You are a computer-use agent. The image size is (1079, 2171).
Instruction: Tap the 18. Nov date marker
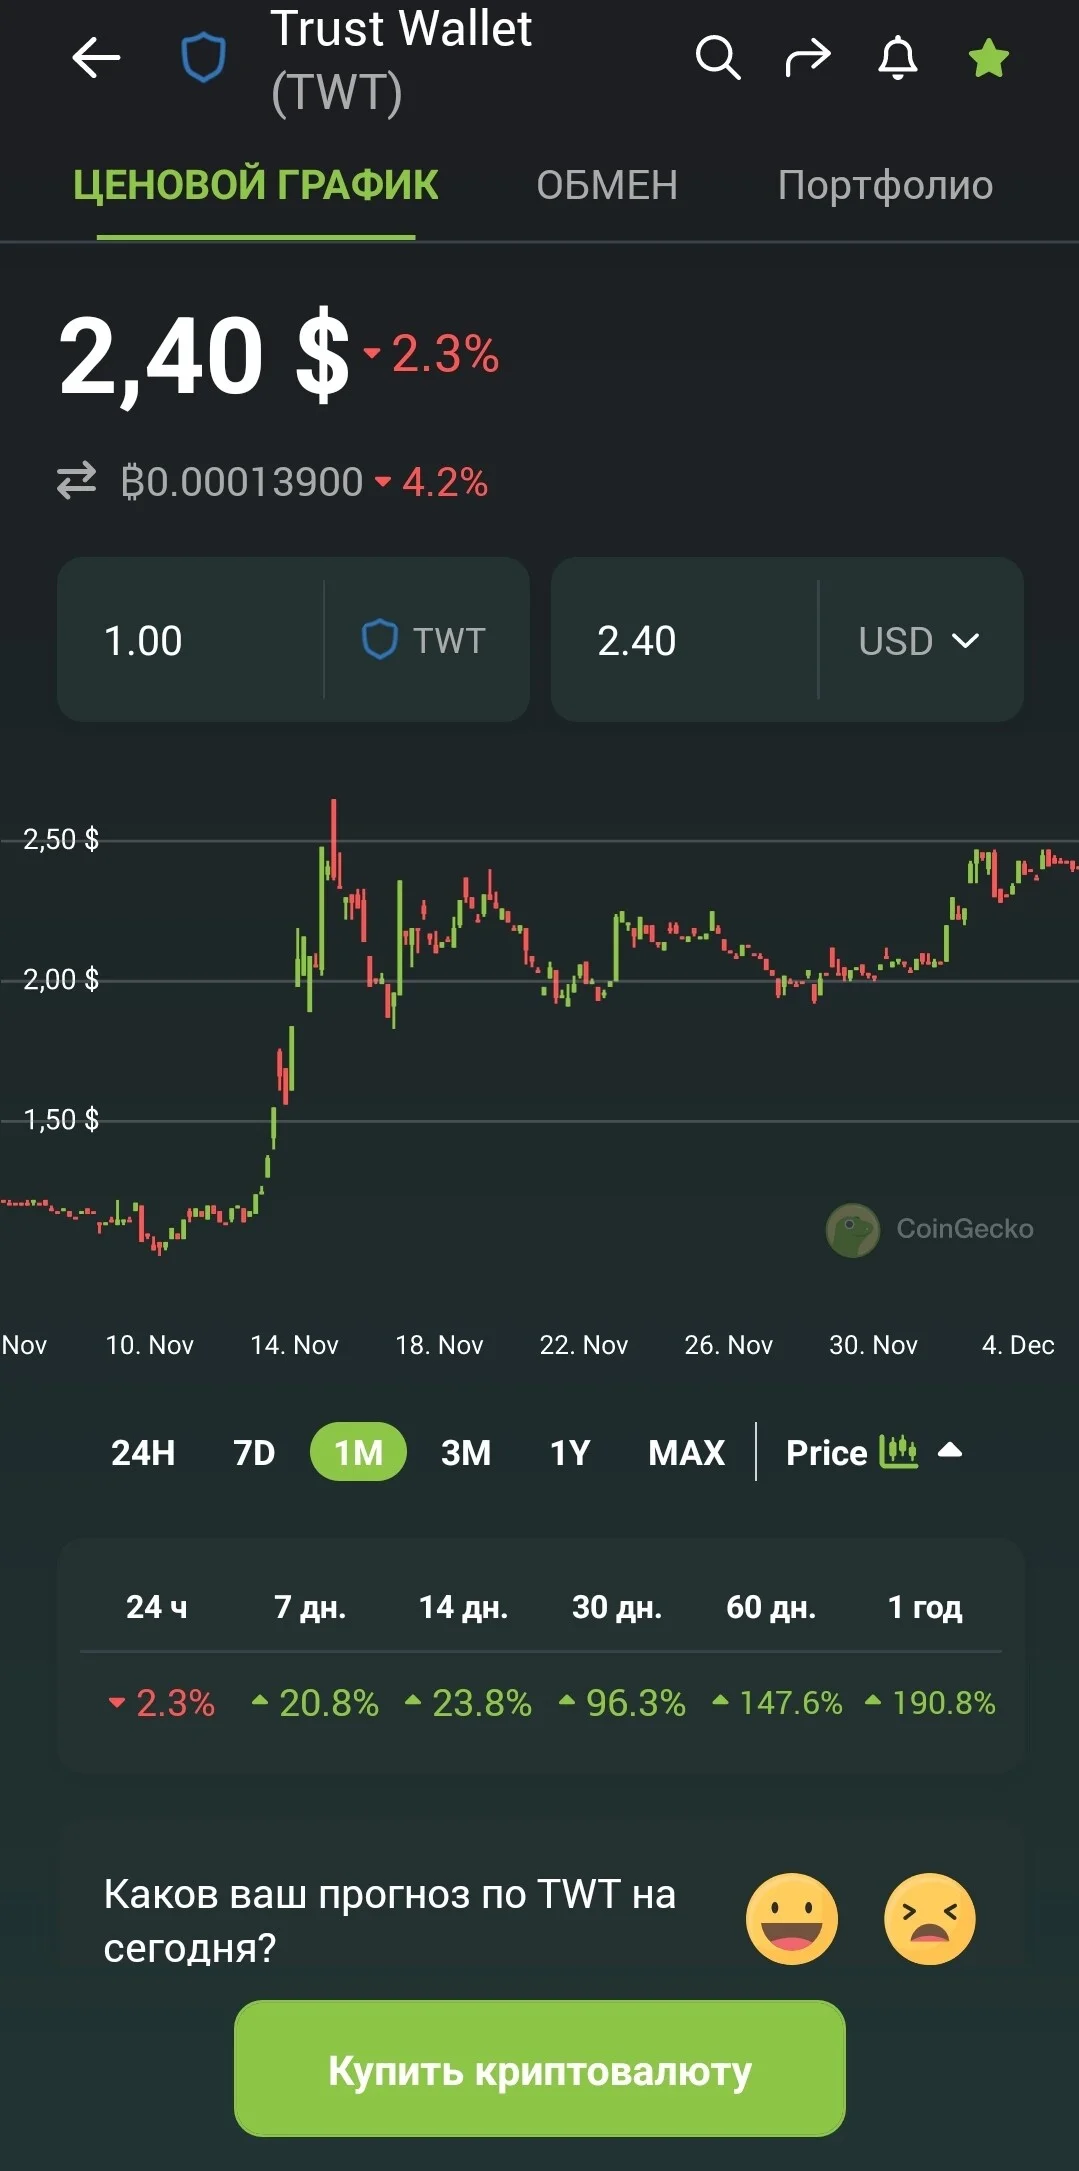coord(439,1345)
